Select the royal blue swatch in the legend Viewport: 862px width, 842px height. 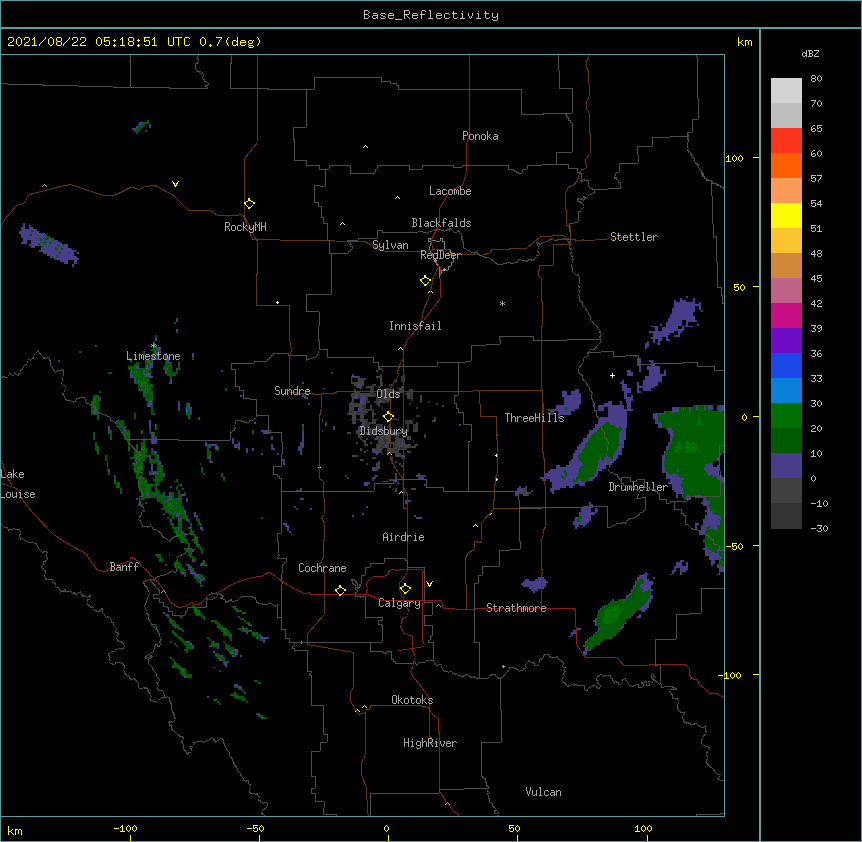(x=786, y=365)
